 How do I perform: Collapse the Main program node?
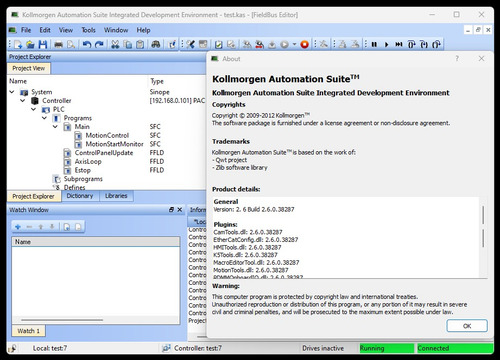(55, 126)
